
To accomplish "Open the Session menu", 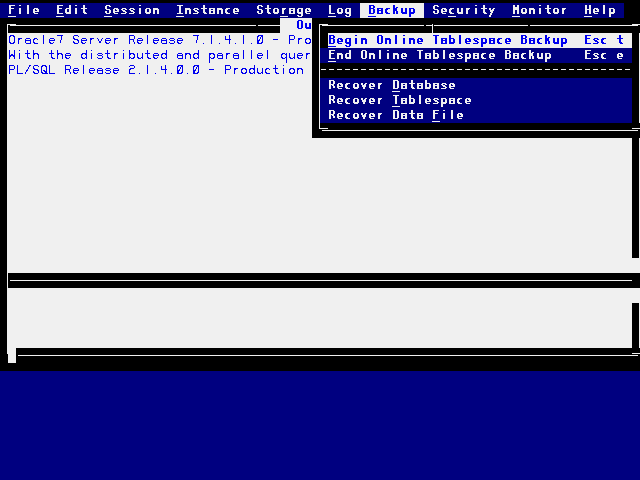I will point(132,10).
